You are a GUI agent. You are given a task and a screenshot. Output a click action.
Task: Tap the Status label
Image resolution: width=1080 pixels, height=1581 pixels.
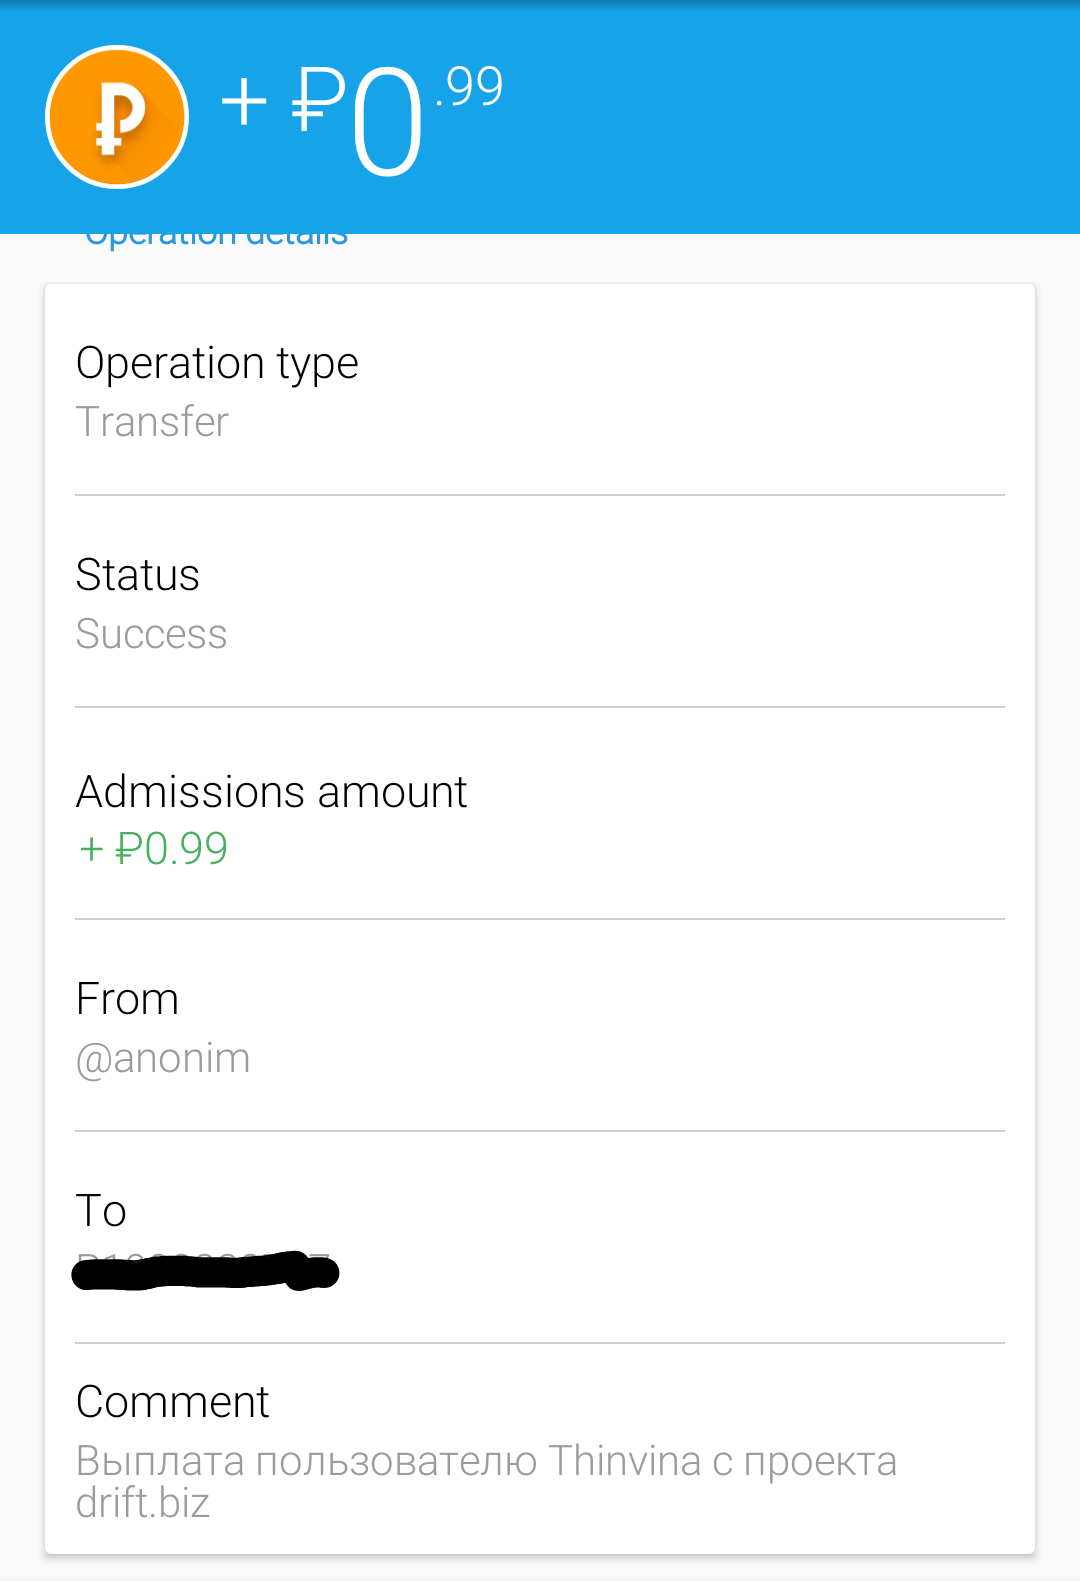[138, 575]
